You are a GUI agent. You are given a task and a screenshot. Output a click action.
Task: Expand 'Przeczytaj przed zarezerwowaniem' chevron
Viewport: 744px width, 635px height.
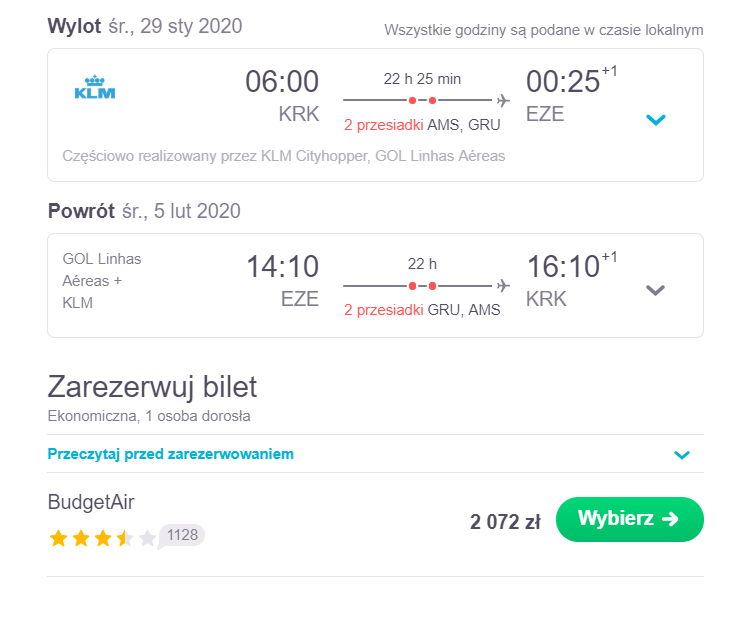682,455
